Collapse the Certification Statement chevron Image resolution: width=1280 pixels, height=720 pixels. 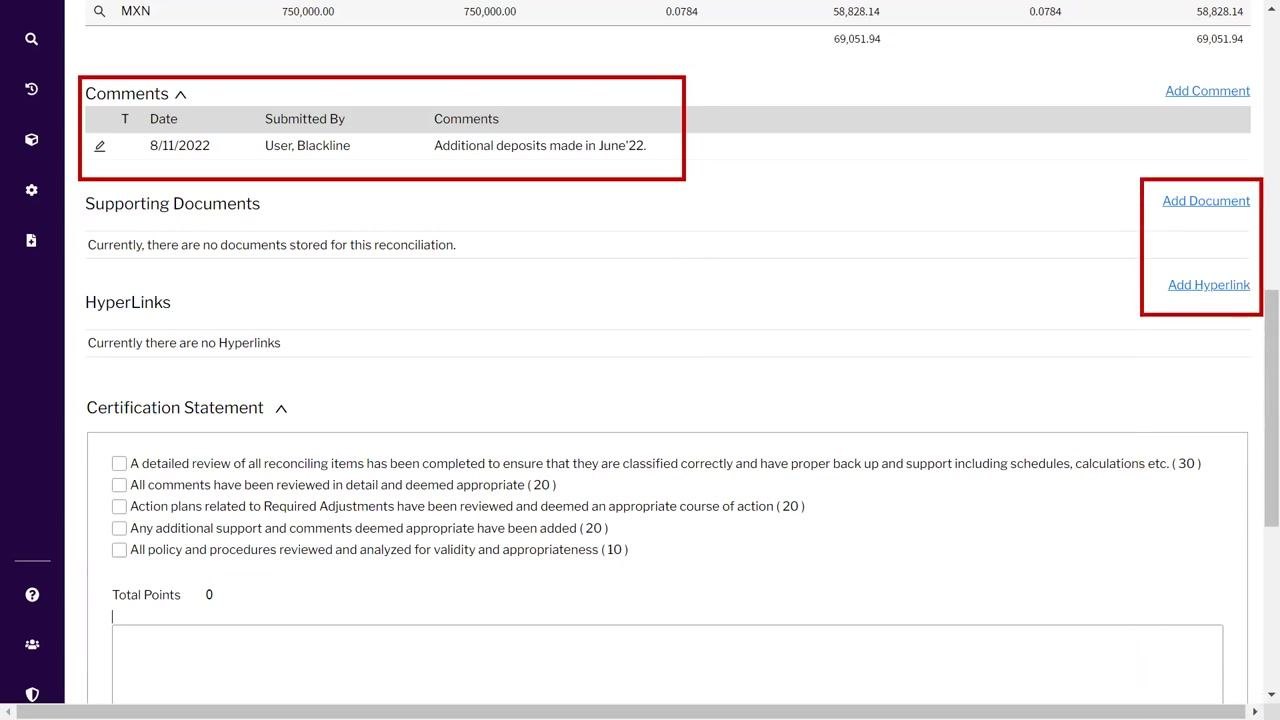(281, 408)
